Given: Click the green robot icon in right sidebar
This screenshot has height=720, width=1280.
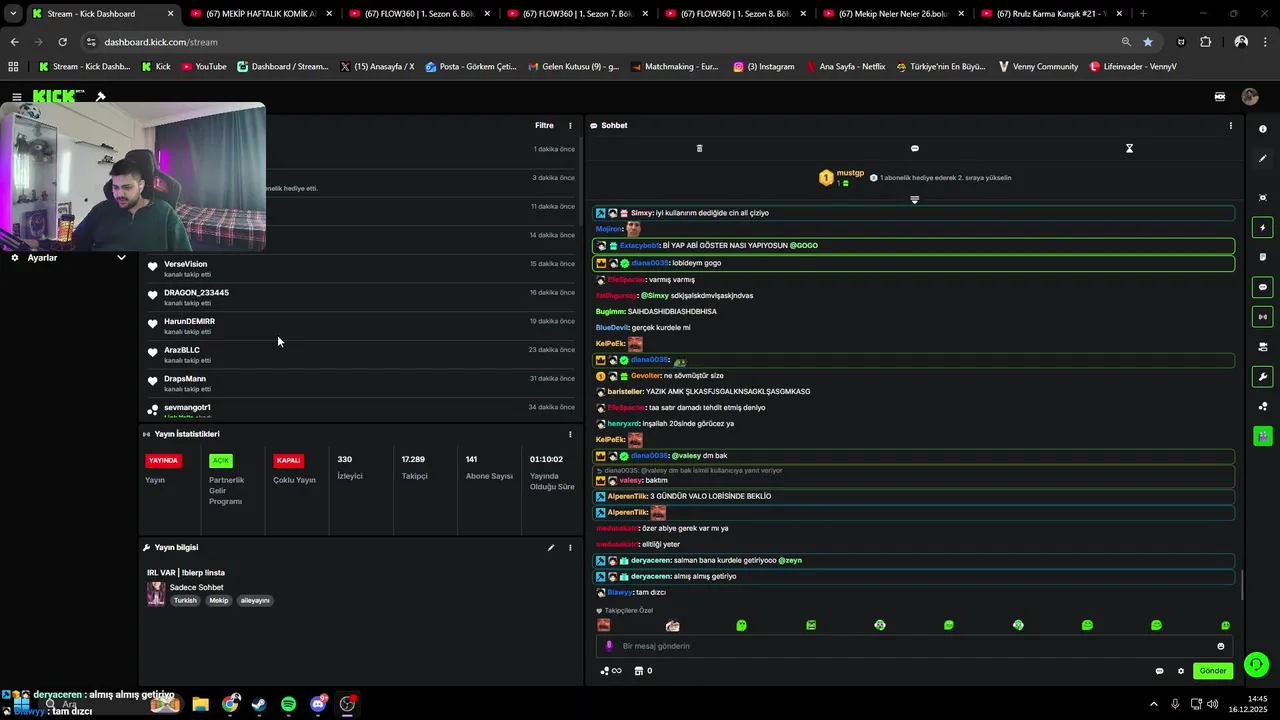Looking at the screenshot, I should pyautogui.click(x=1263, y=436).
